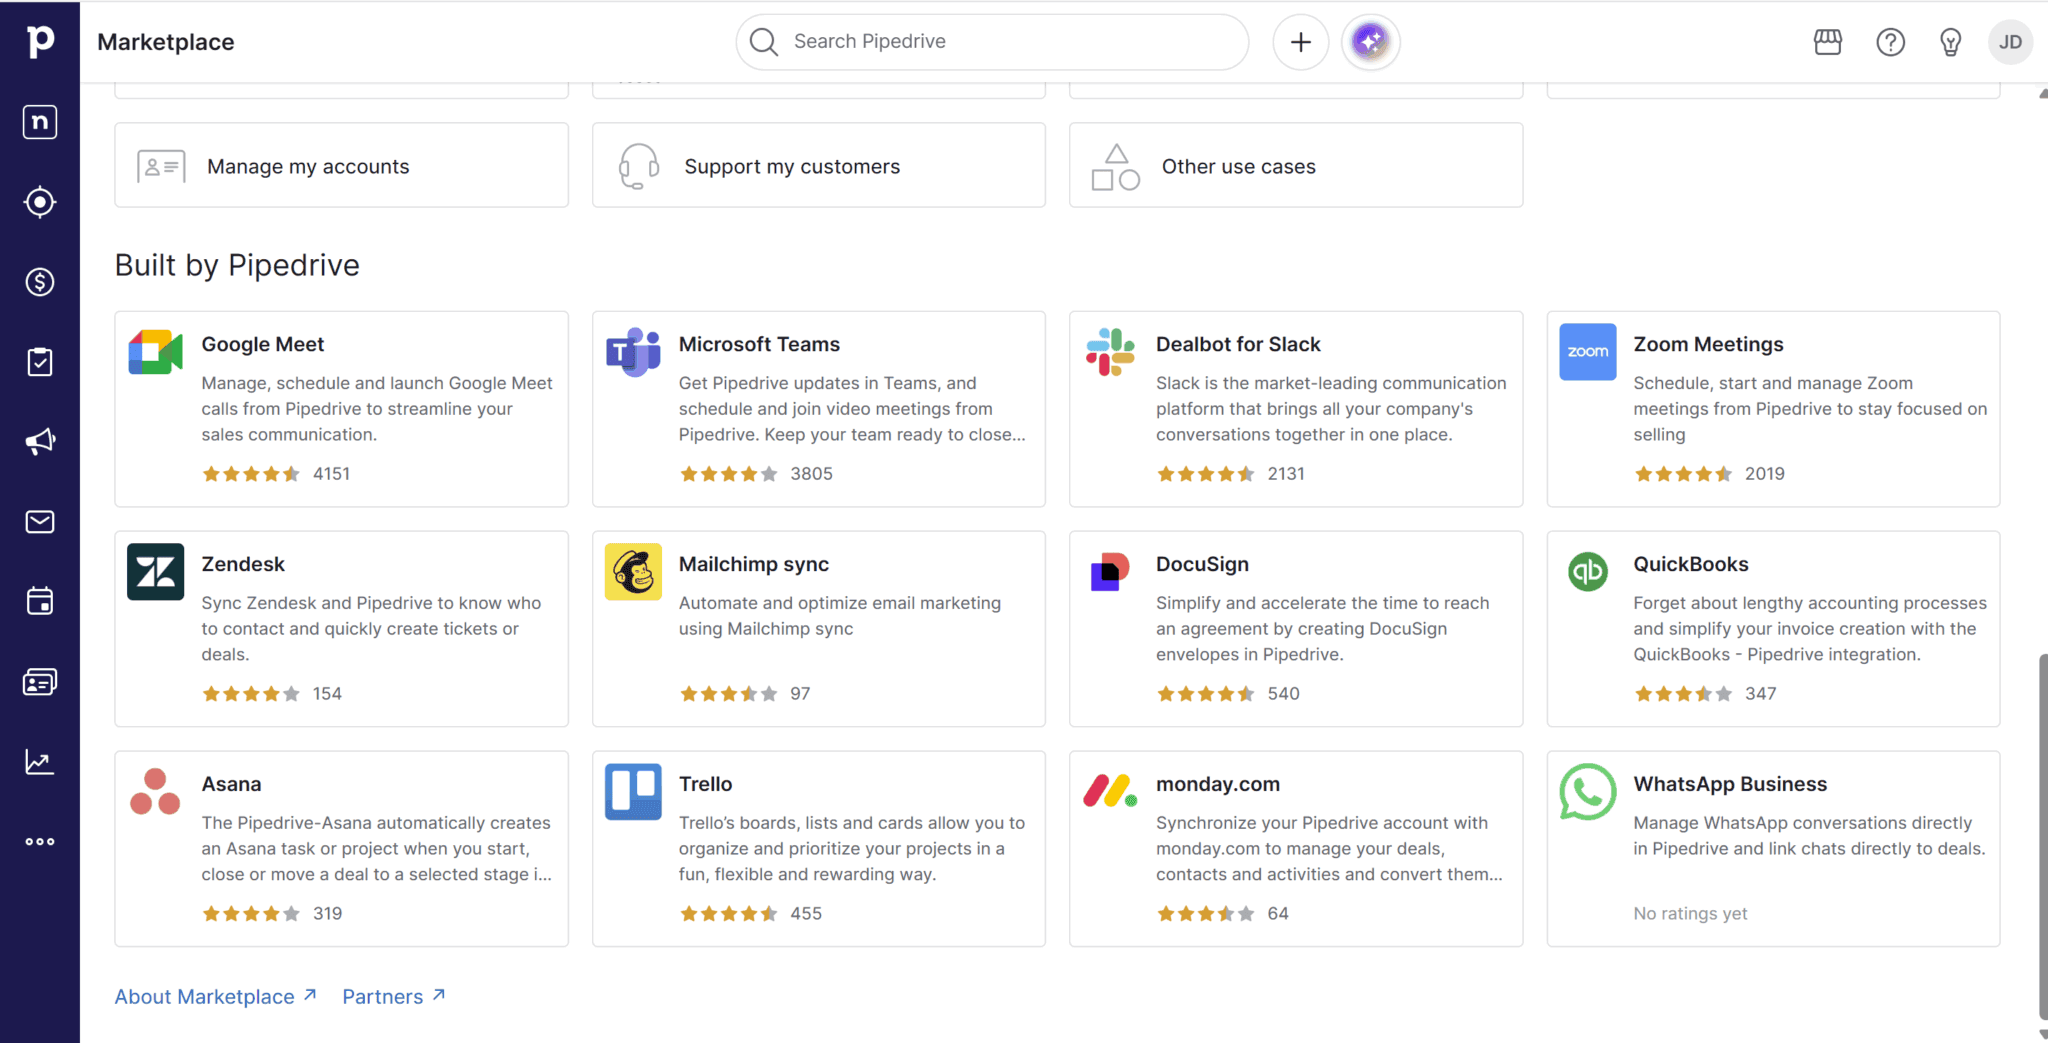Open the Zoom Meetings title link
Screen dimensions: 2048x1043
pyautogui.click(x=1708, y=344)
